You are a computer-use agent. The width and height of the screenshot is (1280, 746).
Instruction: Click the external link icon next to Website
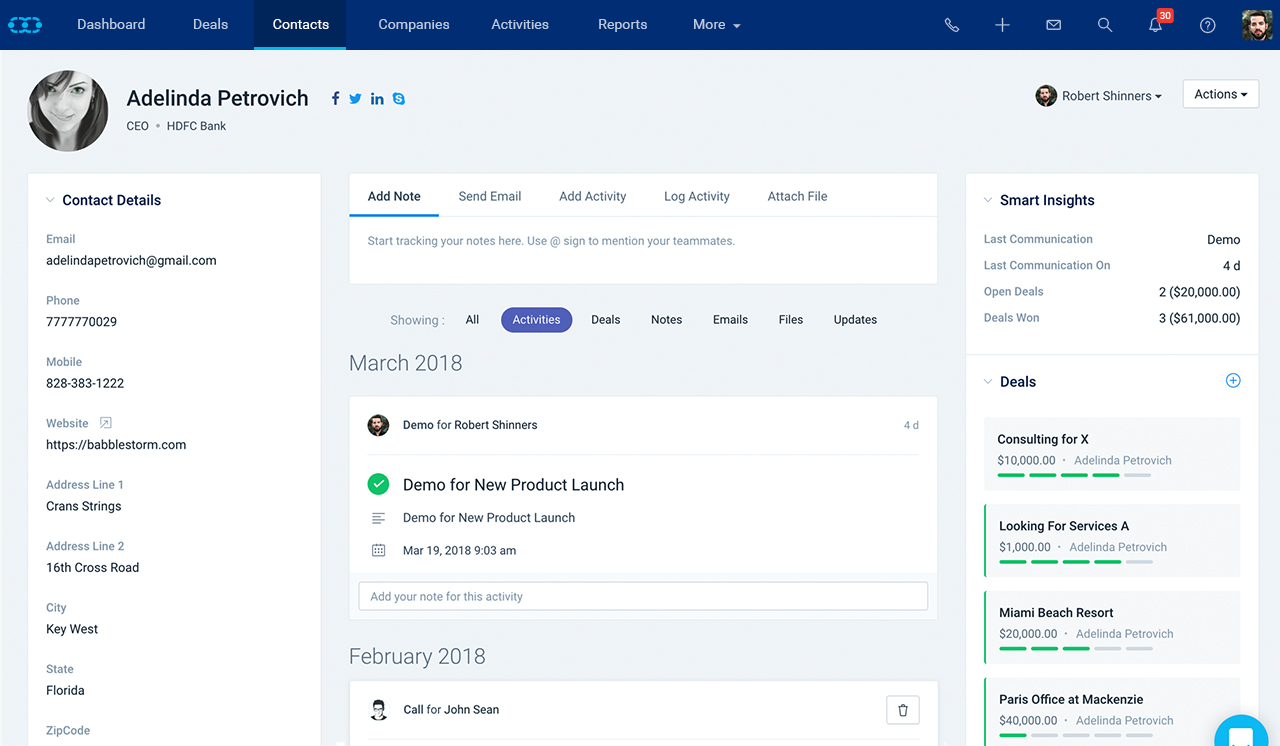coord(106,423)
